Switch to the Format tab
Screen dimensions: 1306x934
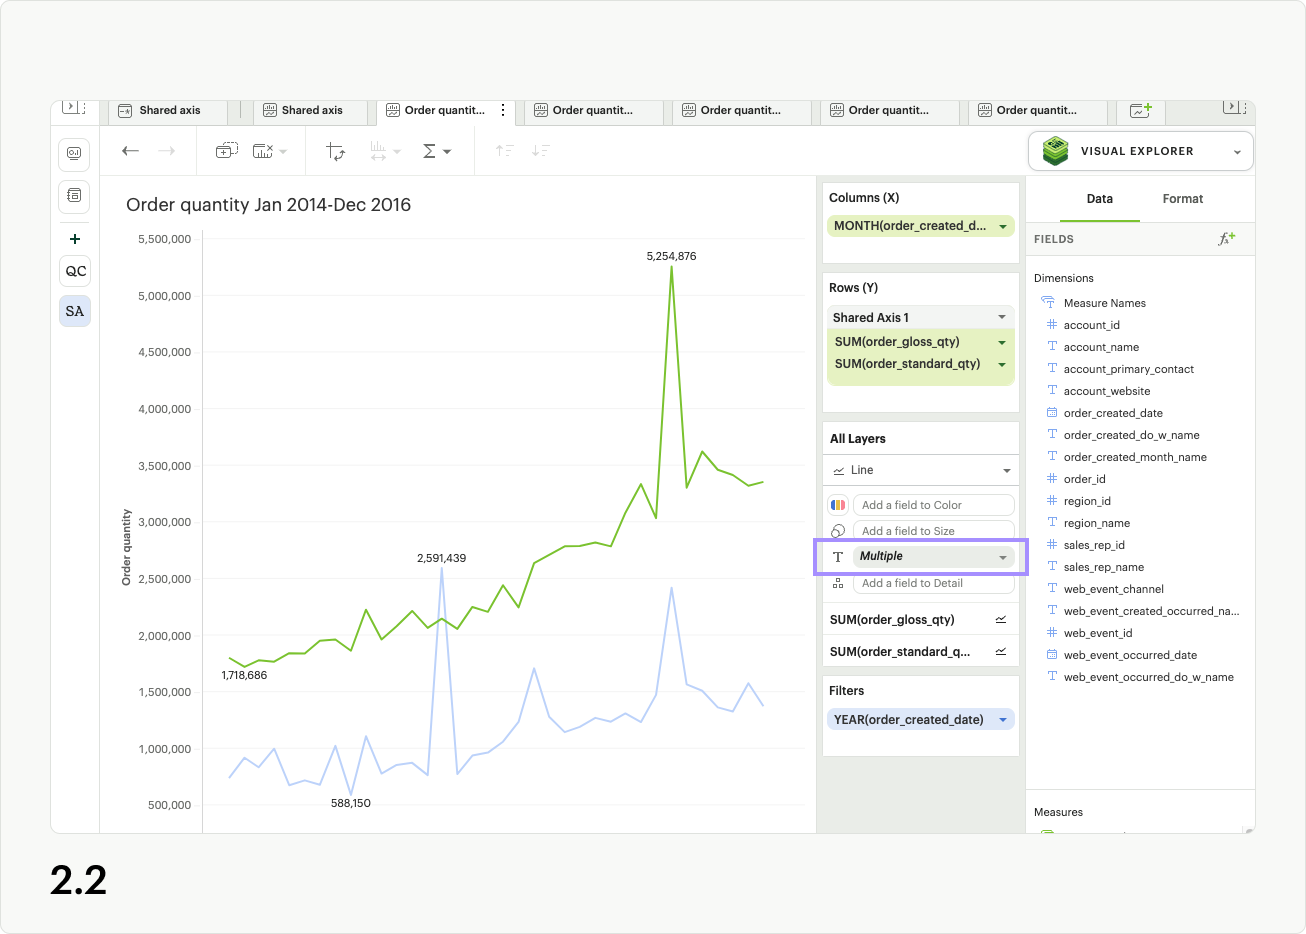point(1182,199)
